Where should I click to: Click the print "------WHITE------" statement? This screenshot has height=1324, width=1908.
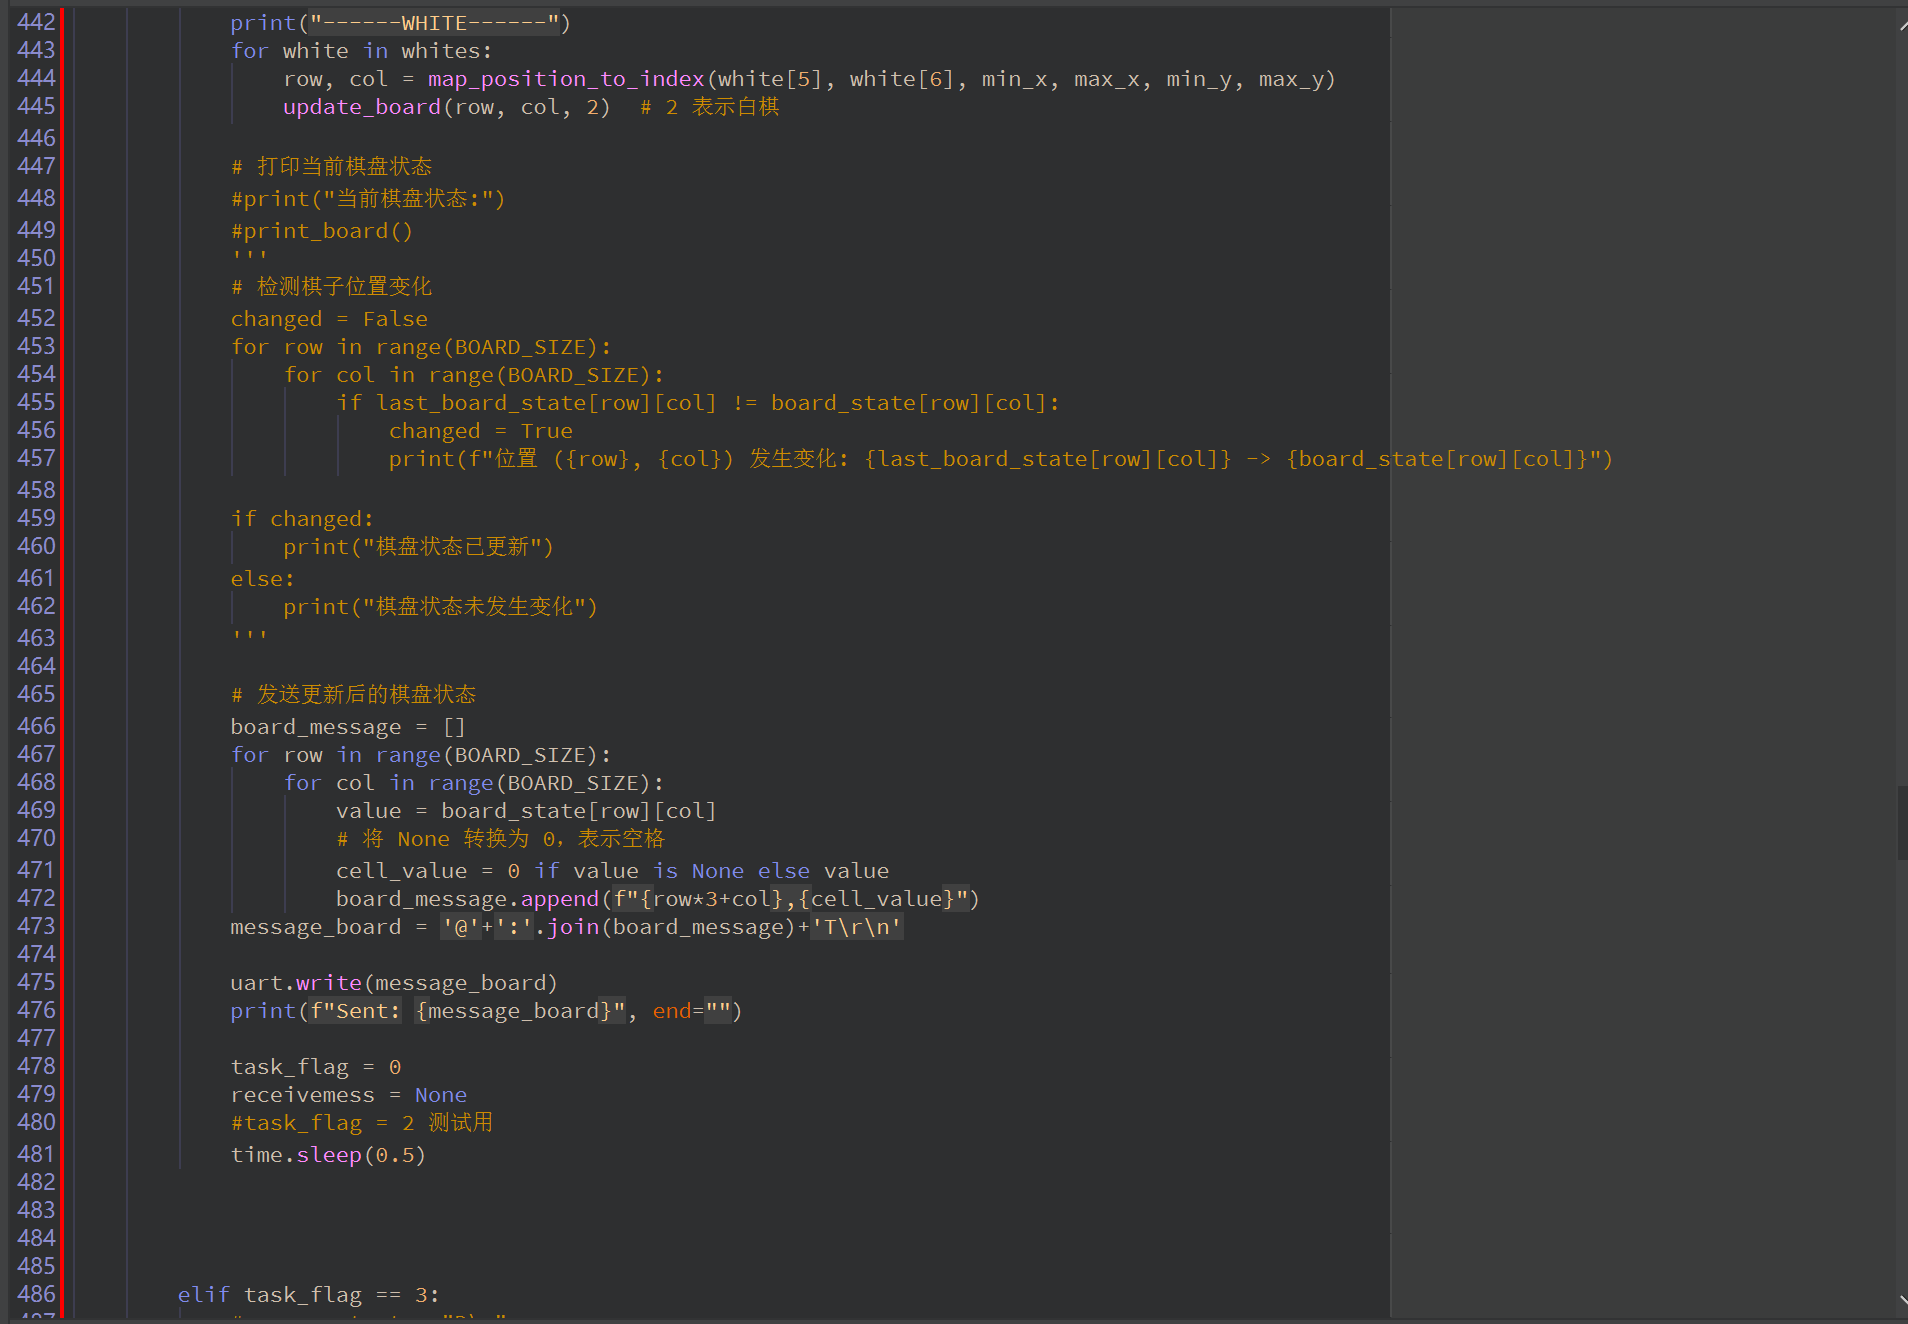pos(400,23)
